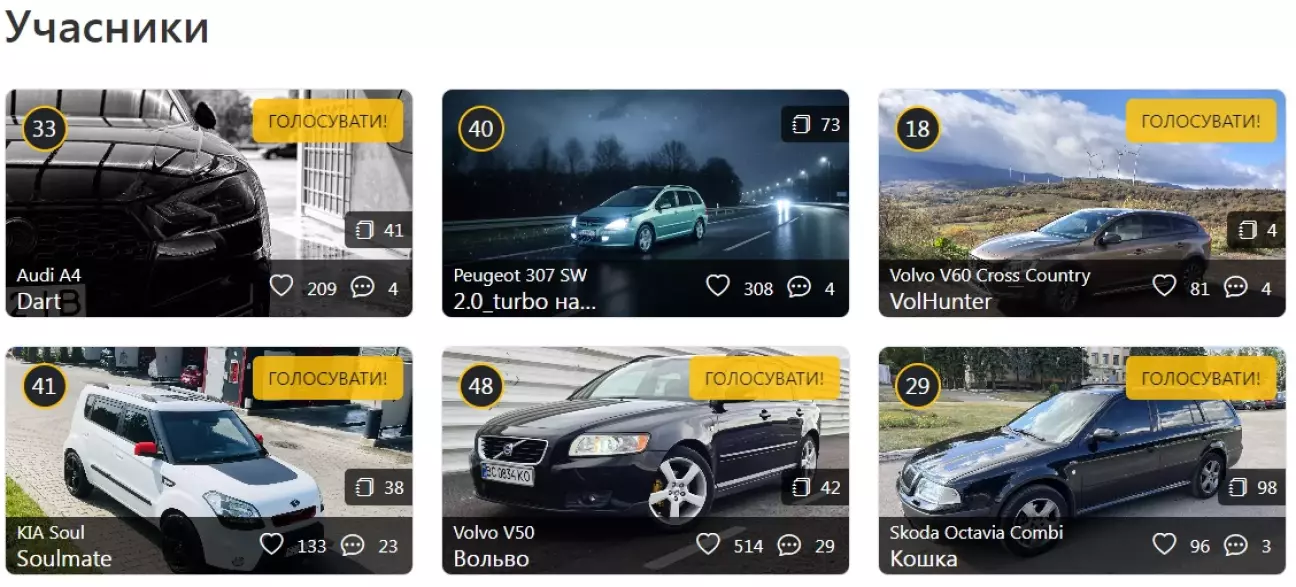Click Голосувати on the Volvo V50 card
Image resolution: width=1296 pixels, height=587 pixels.
point(765,378)
